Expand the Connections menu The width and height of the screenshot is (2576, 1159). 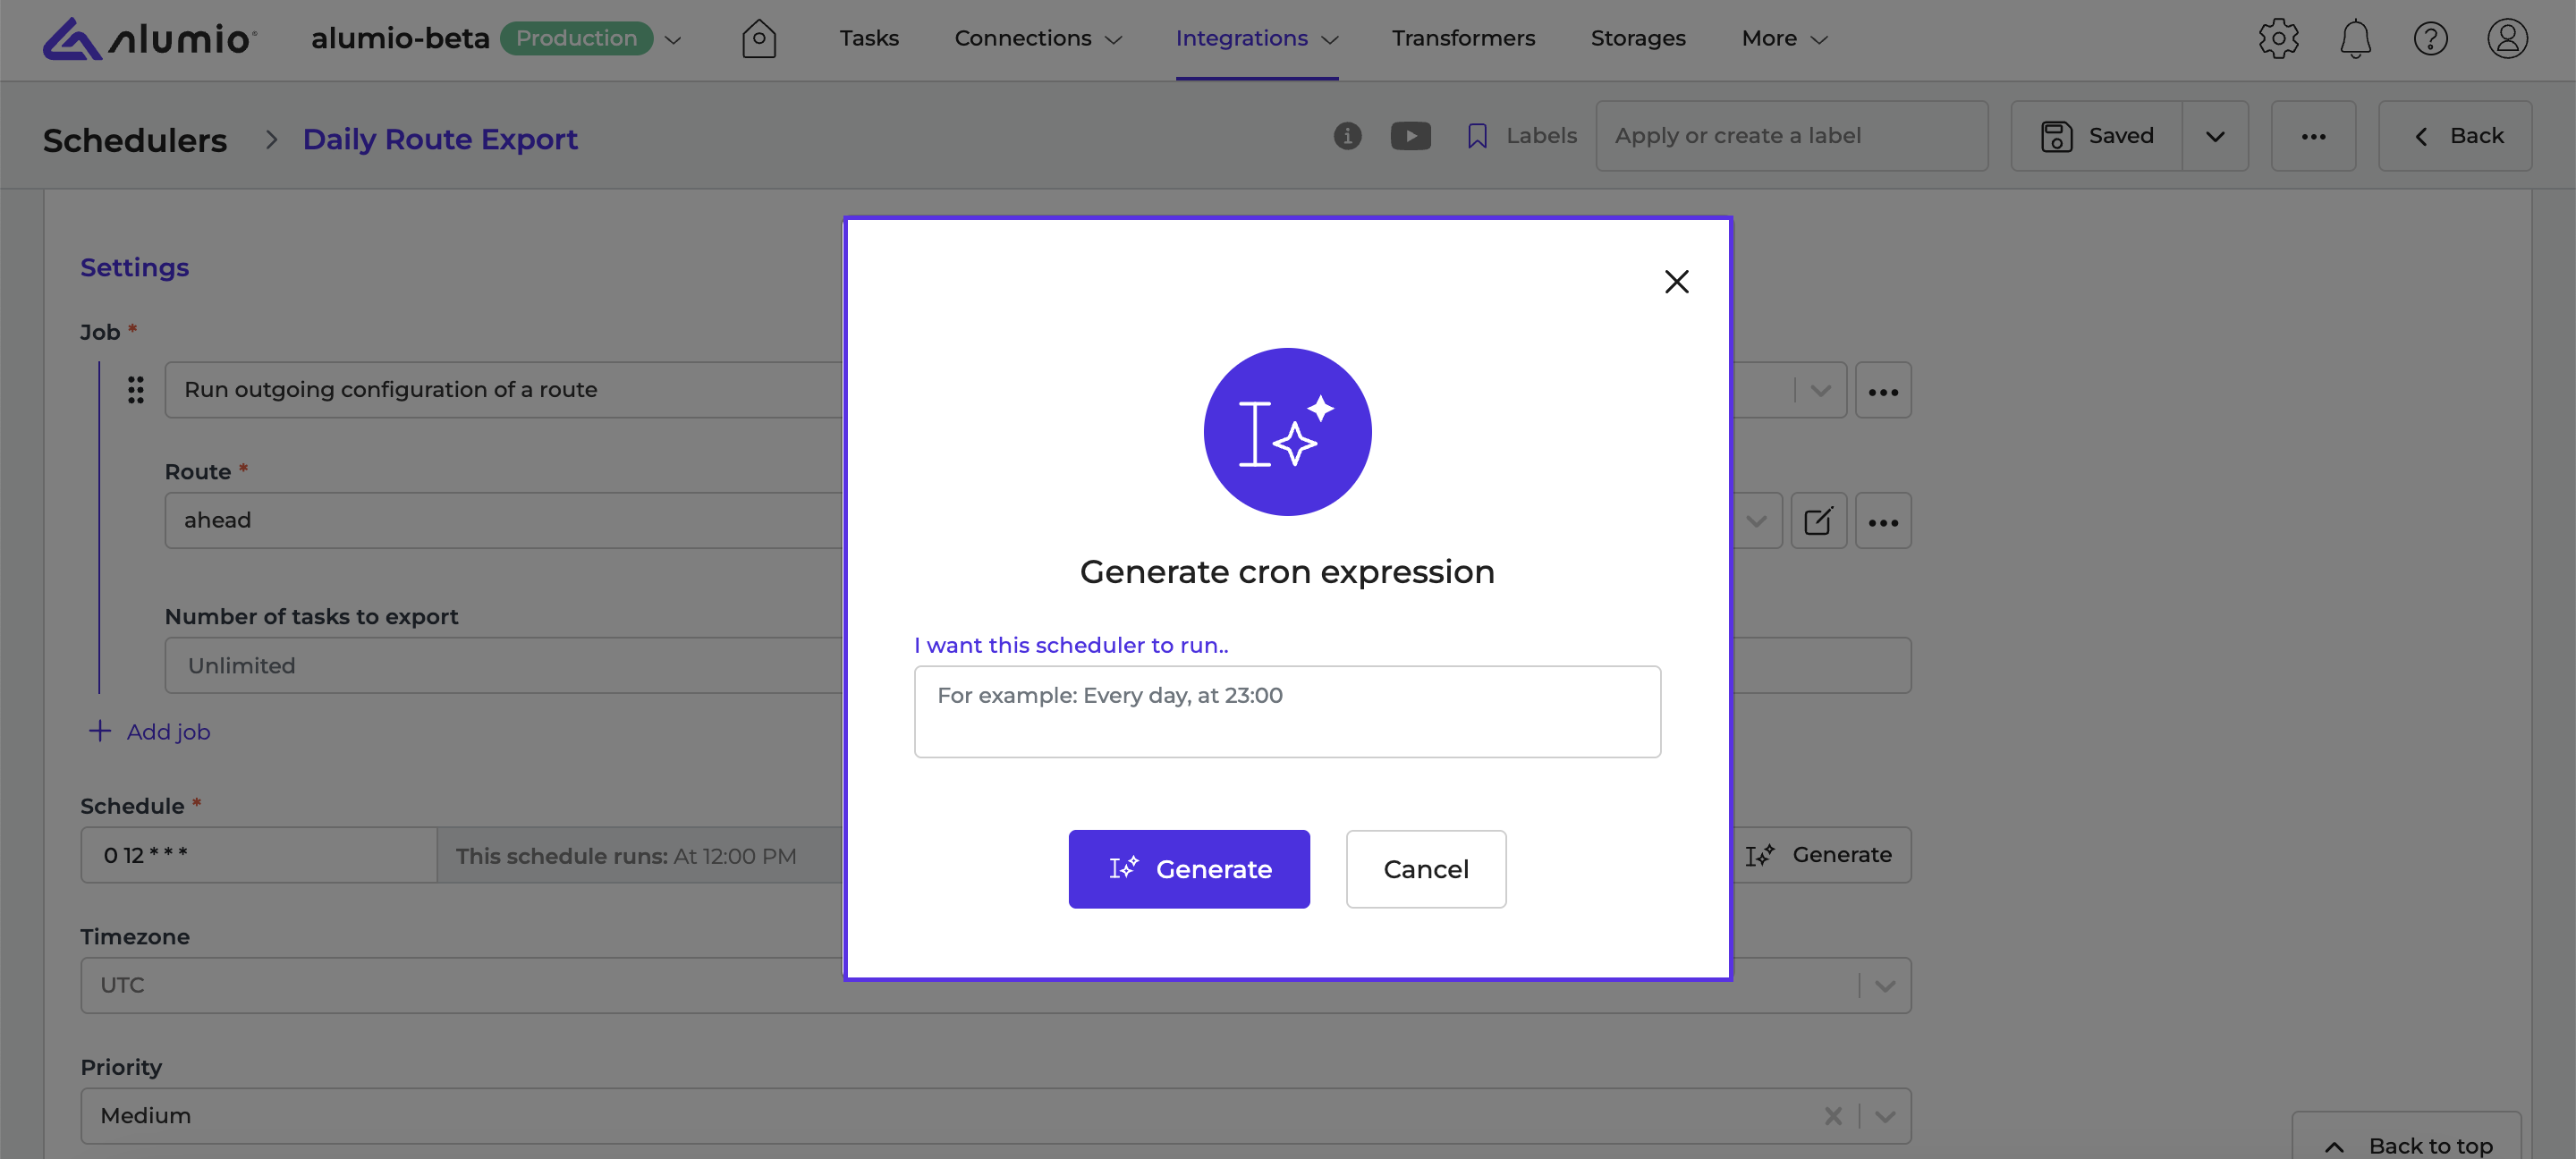(1038, 38)
